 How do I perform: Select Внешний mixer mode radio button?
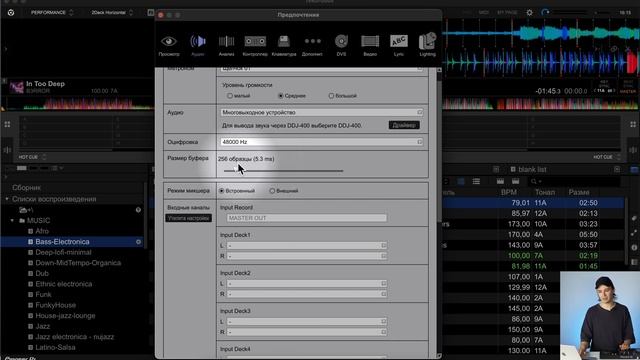click(272, 191)
